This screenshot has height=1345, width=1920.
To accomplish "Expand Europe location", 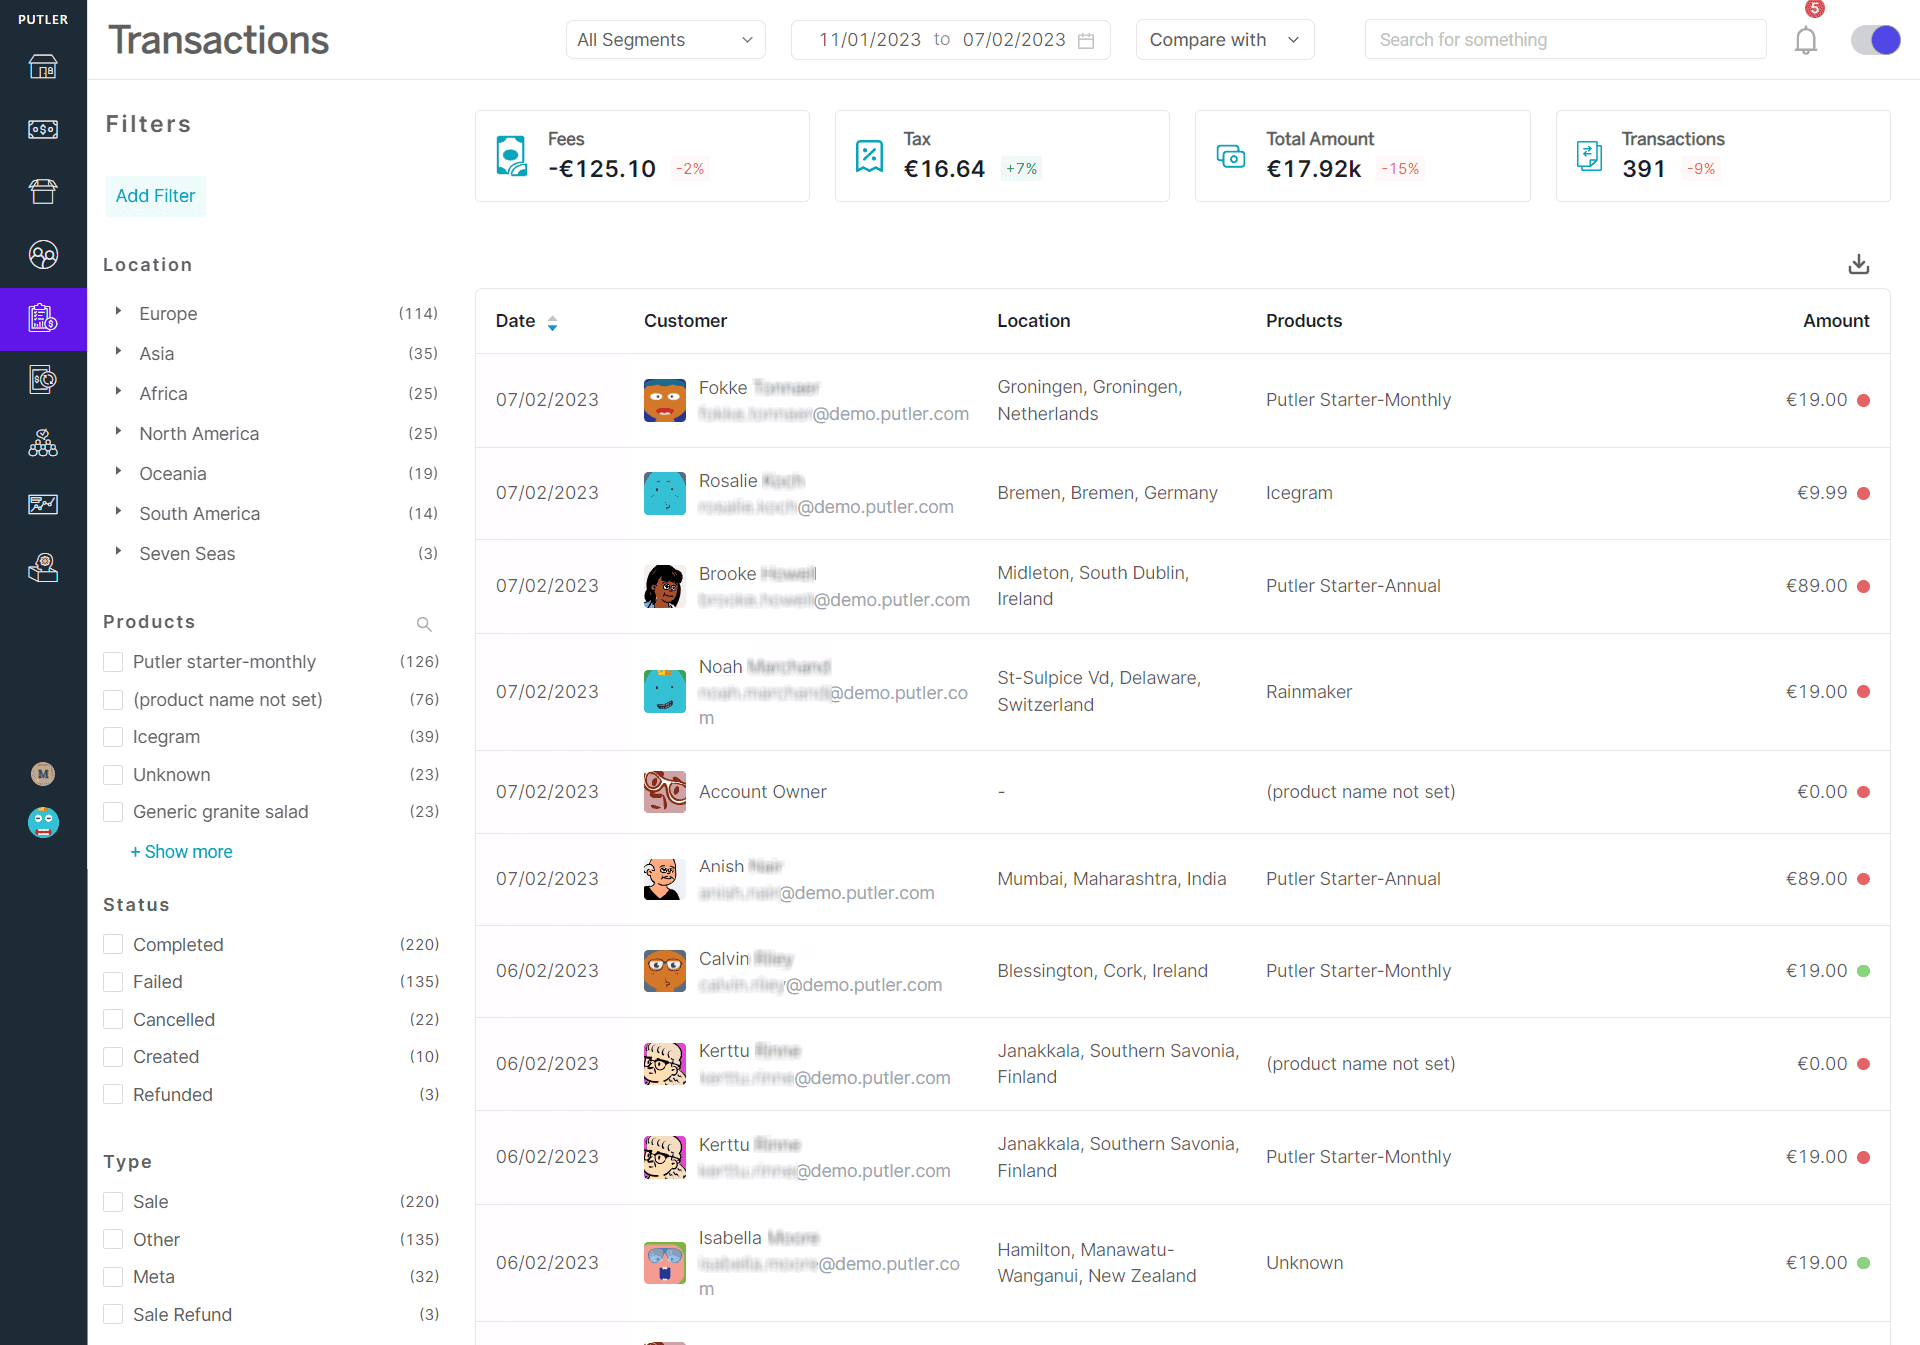I will (x=118, y=312).
